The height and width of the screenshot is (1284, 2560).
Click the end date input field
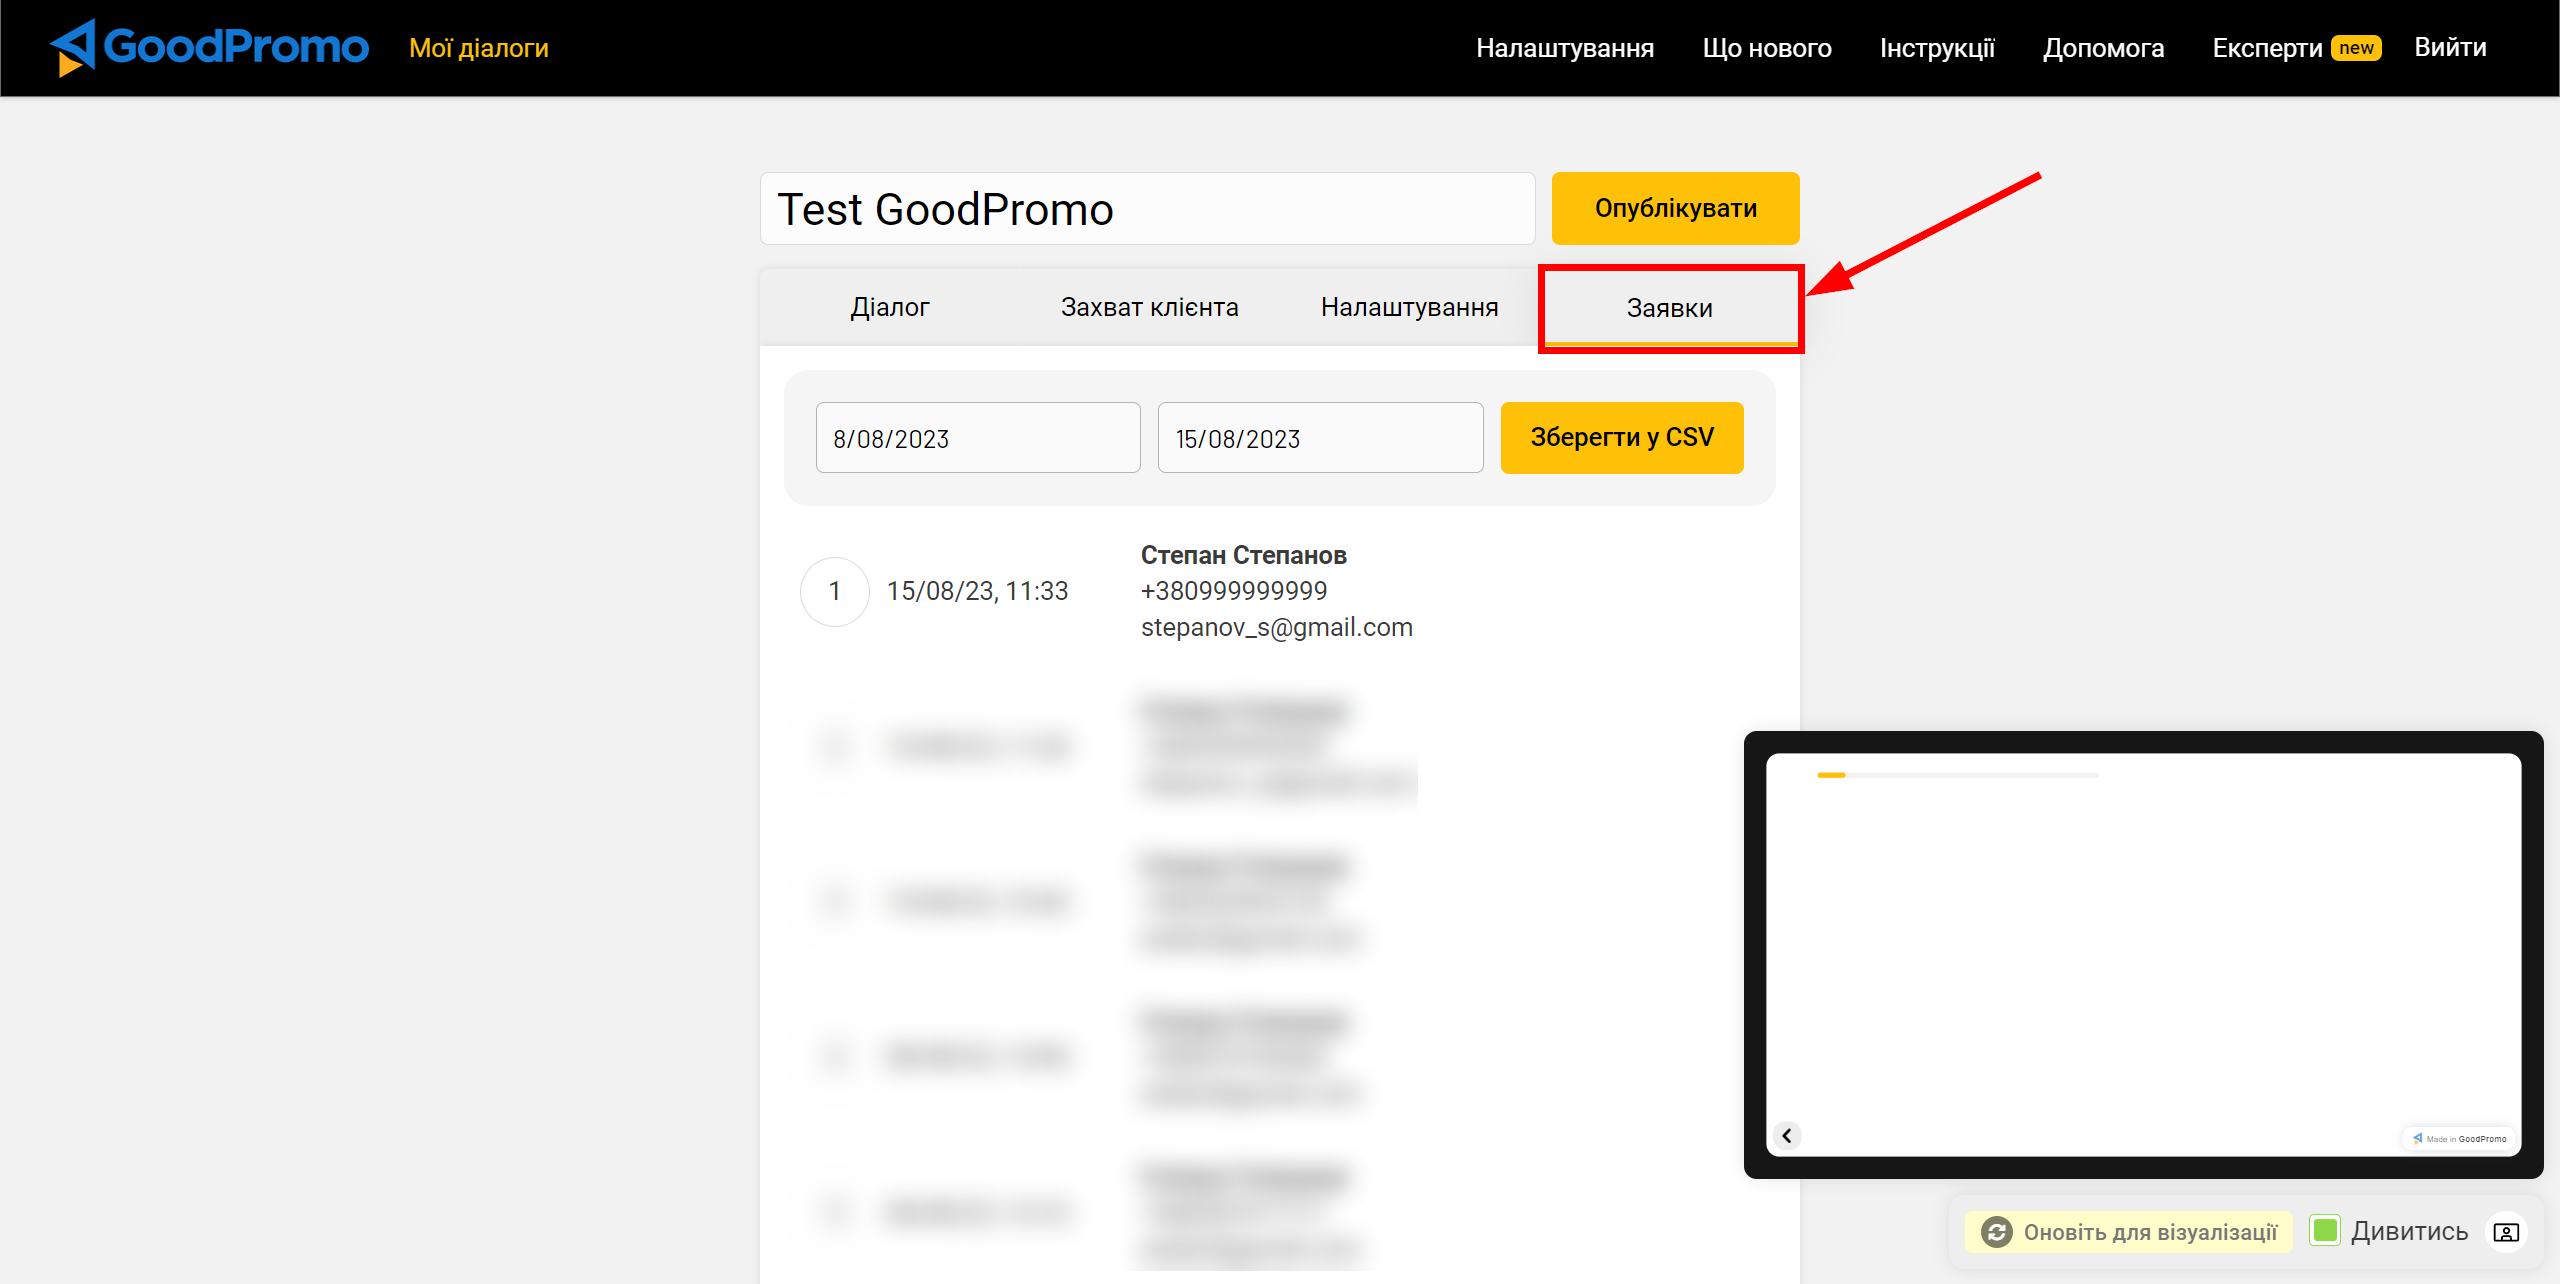[x=1319, y=437]
